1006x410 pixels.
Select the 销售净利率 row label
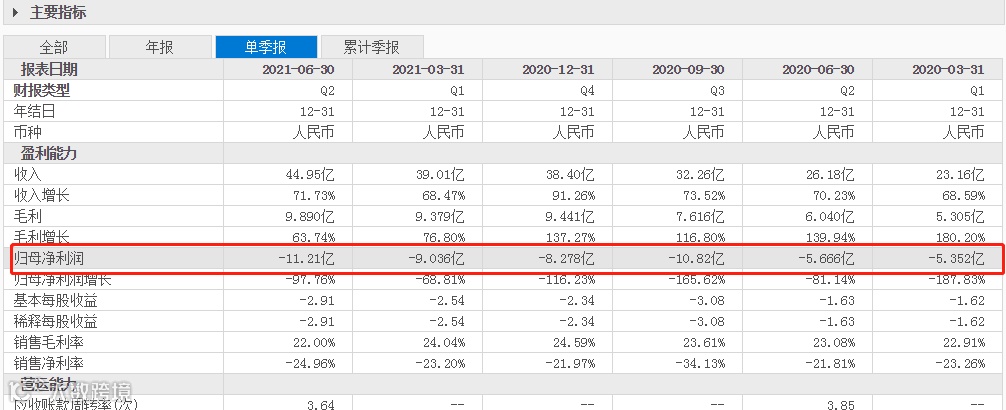click(x=49, y=363)
